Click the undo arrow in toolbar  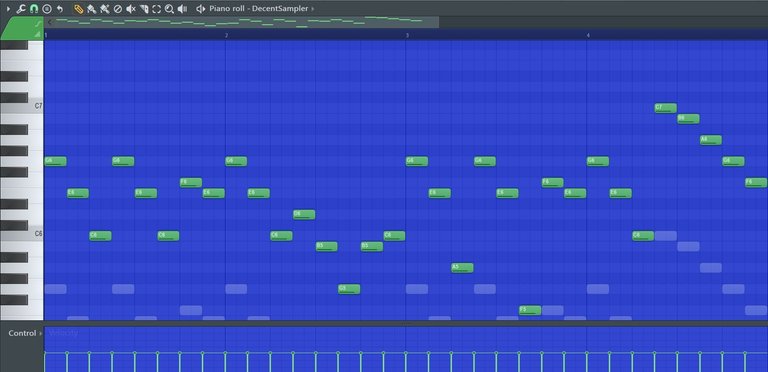pyautogui.click(x=60, y=9)
